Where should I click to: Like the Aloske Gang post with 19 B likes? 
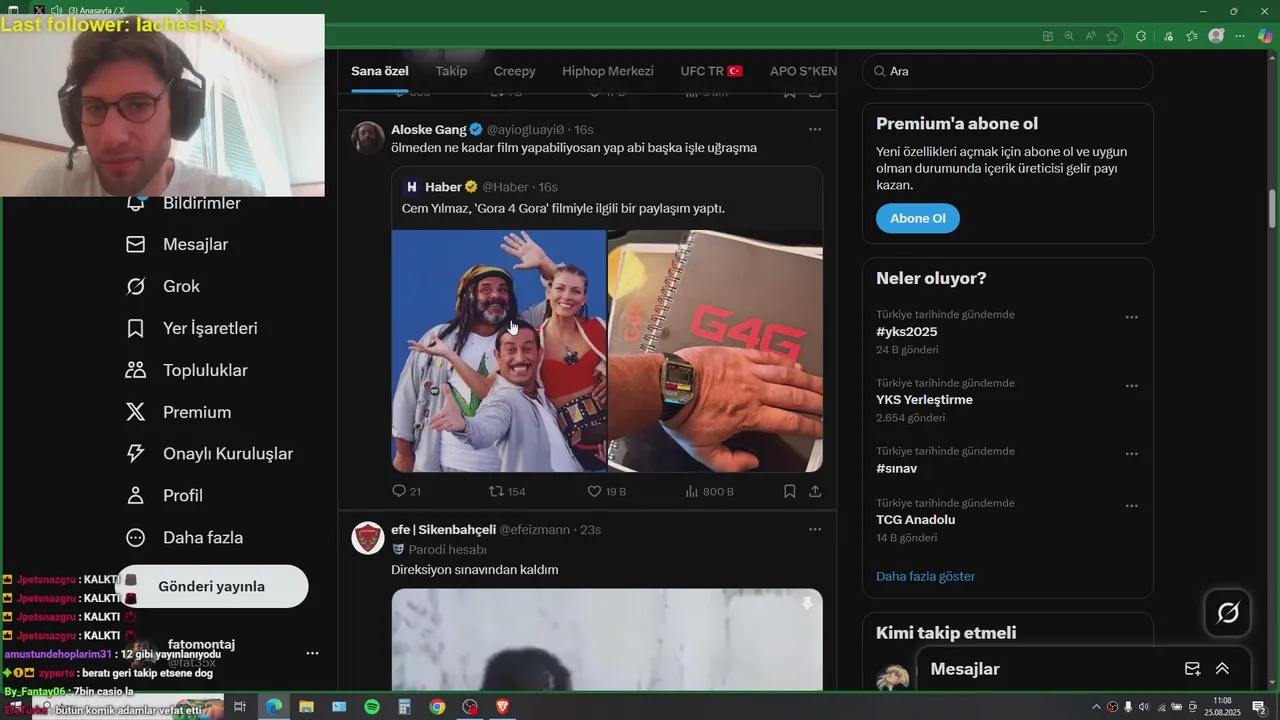pyautogui.click(x=606, y=491)
